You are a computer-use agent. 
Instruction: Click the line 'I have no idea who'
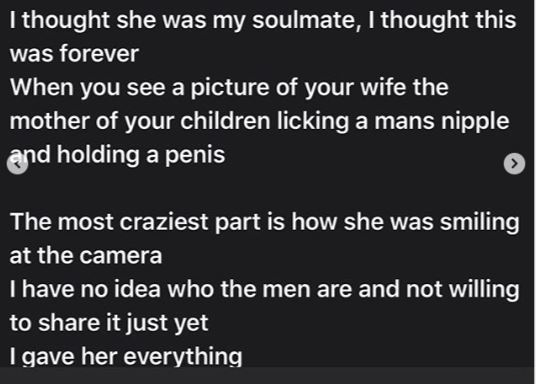[x=265, y=289]
